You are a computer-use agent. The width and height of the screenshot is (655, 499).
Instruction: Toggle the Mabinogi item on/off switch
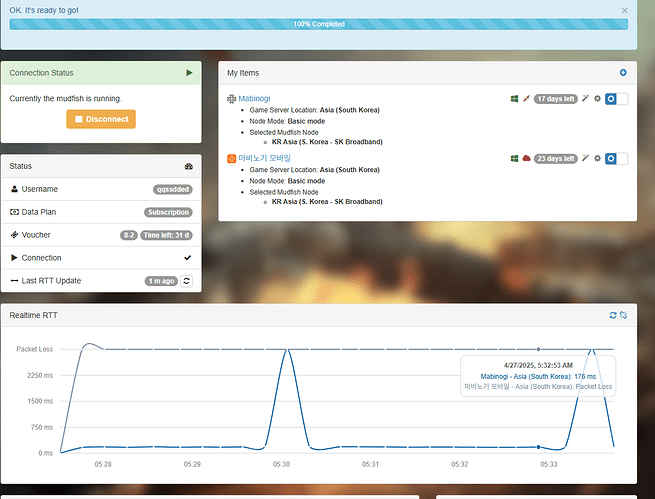tap(616, 99)
